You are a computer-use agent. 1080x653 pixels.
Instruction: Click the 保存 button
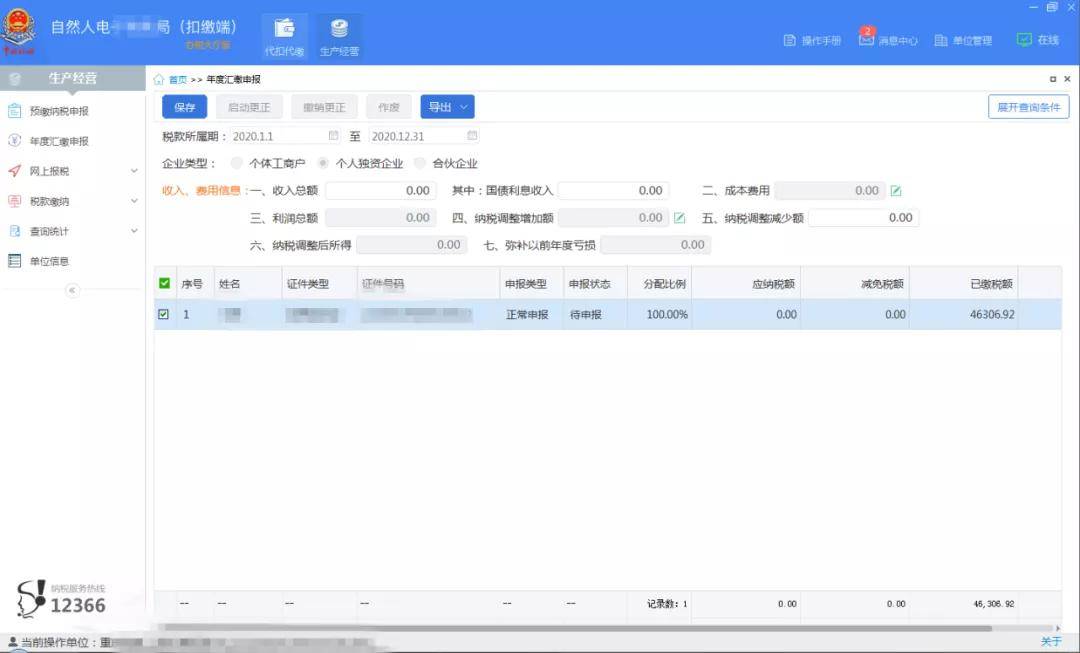185,107
